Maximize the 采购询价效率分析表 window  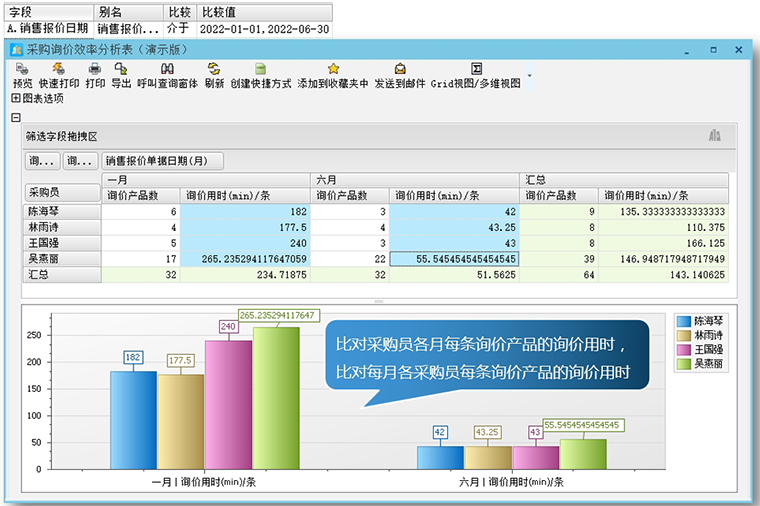tap(713, 50)
